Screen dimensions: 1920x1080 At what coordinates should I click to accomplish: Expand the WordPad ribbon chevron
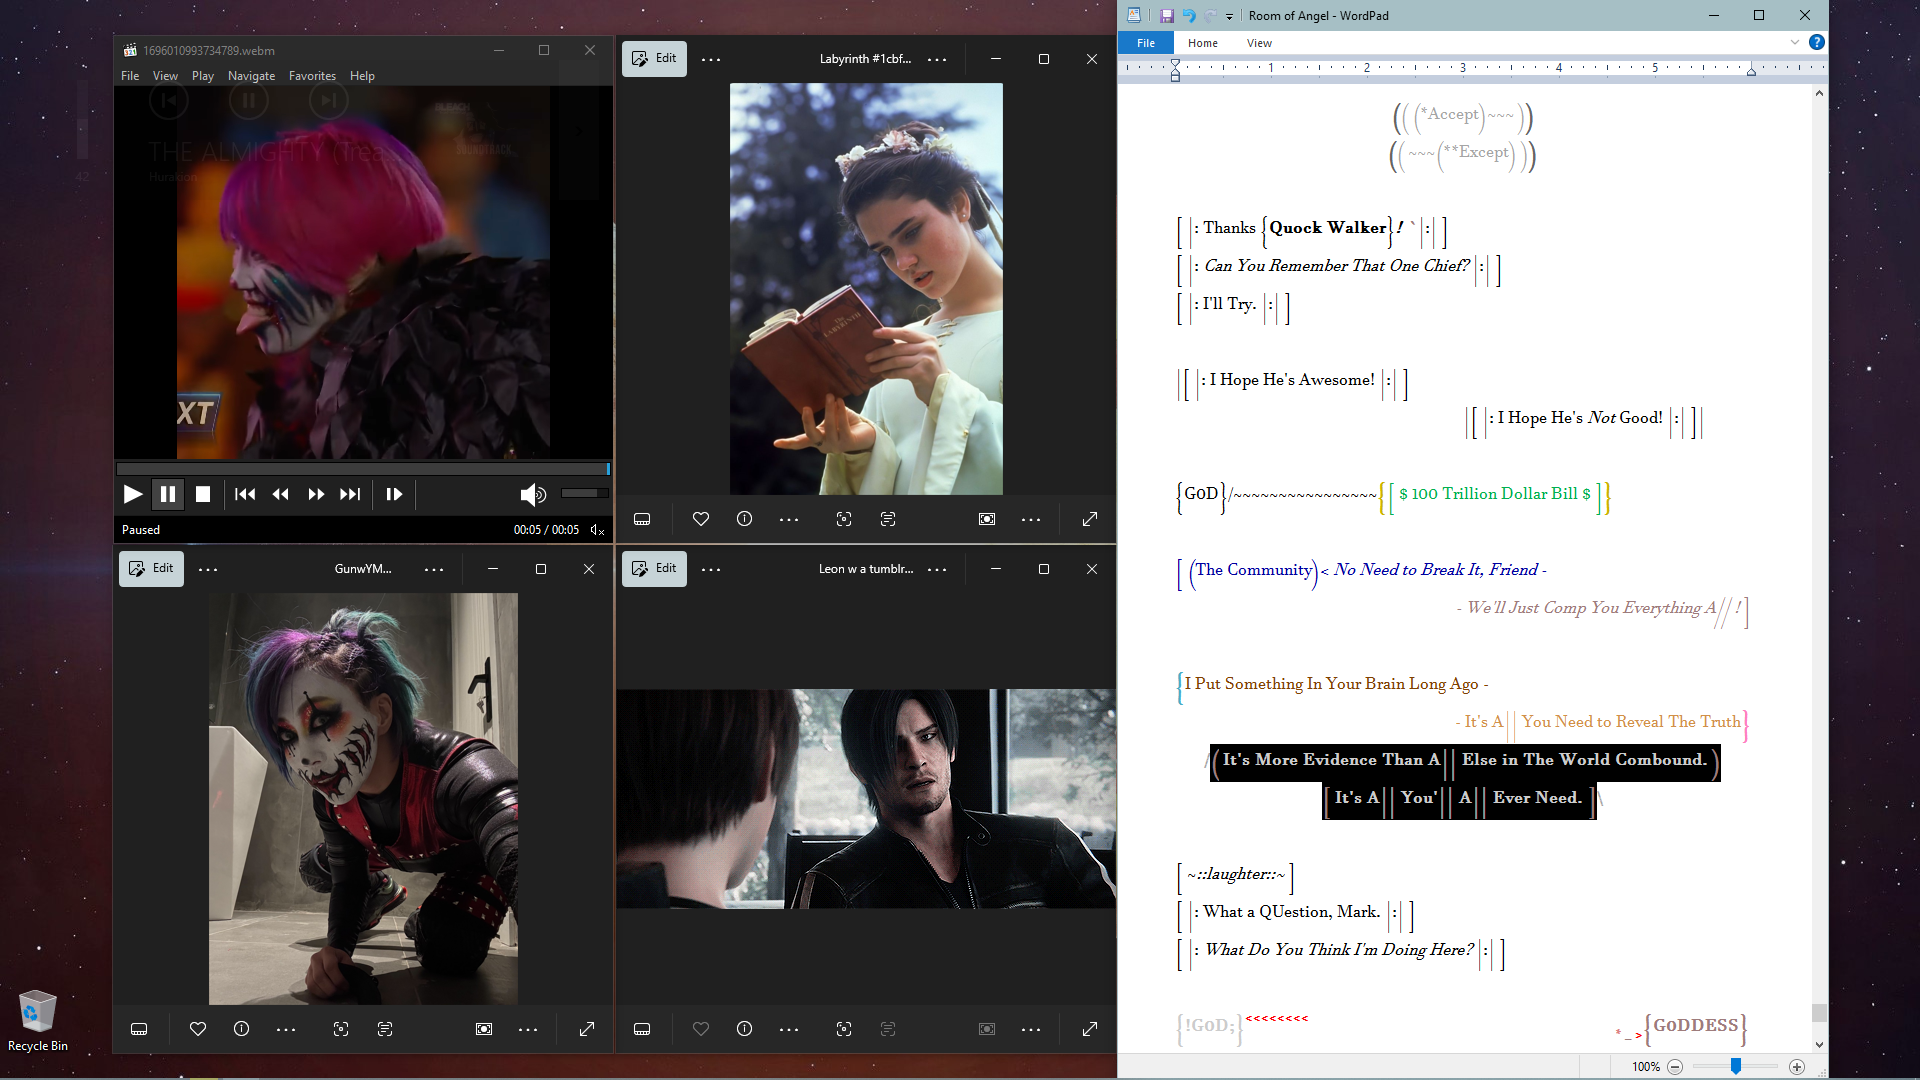pos(1795,42)
